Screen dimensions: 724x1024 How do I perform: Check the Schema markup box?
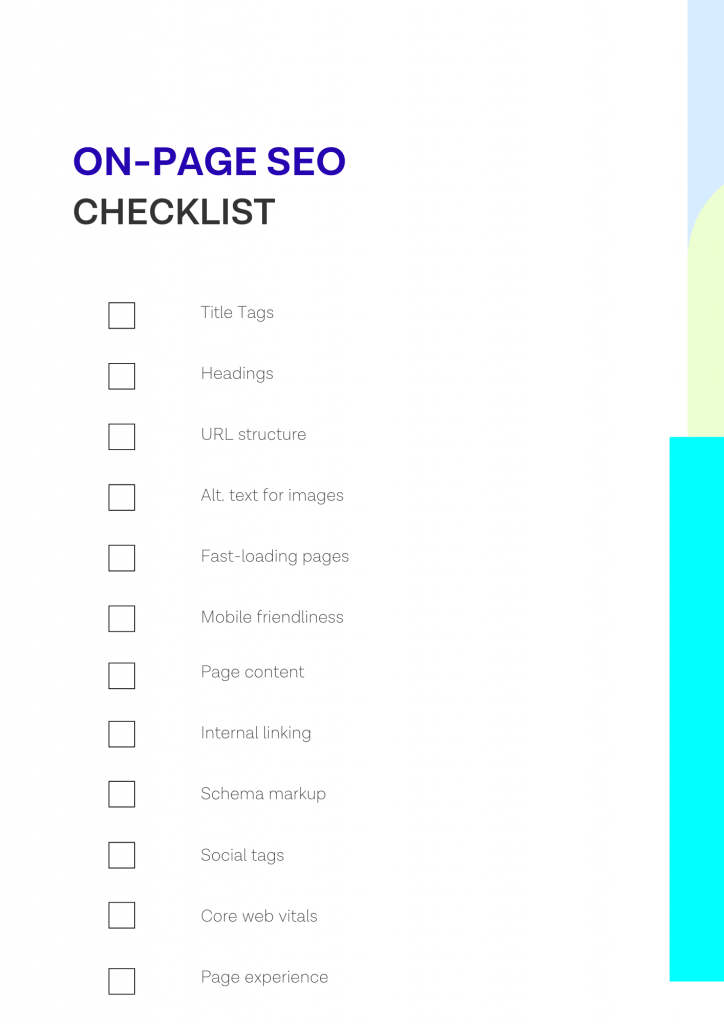tap(121, 794)
